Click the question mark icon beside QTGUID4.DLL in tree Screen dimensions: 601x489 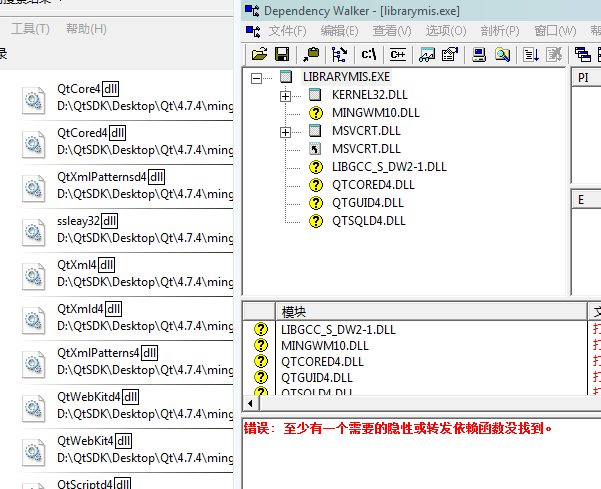(x=316, y=203)
